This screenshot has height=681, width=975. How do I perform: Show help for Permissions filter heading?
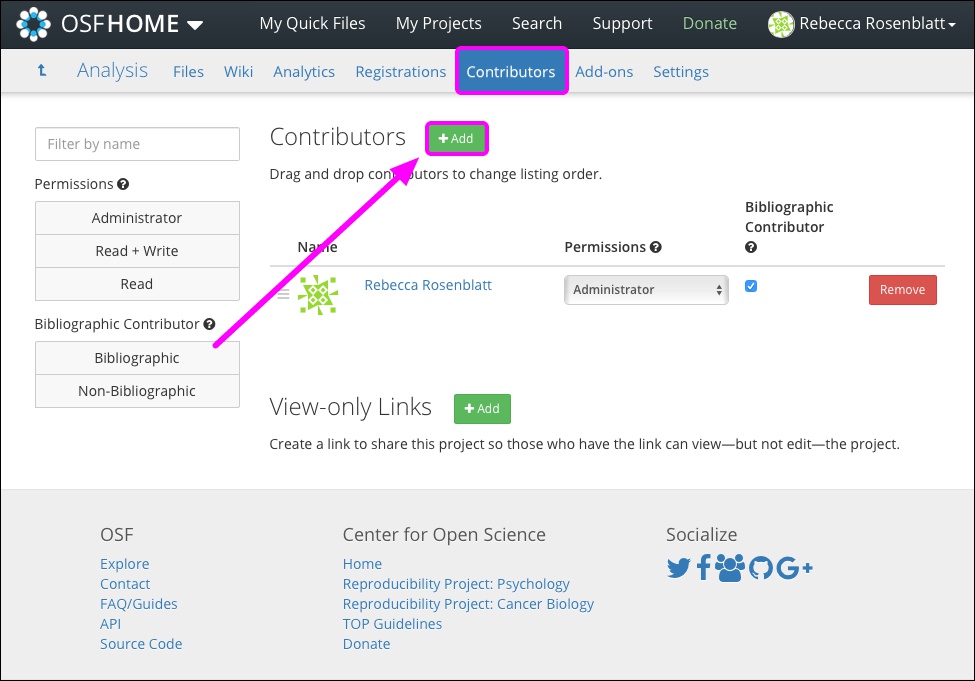123,184
